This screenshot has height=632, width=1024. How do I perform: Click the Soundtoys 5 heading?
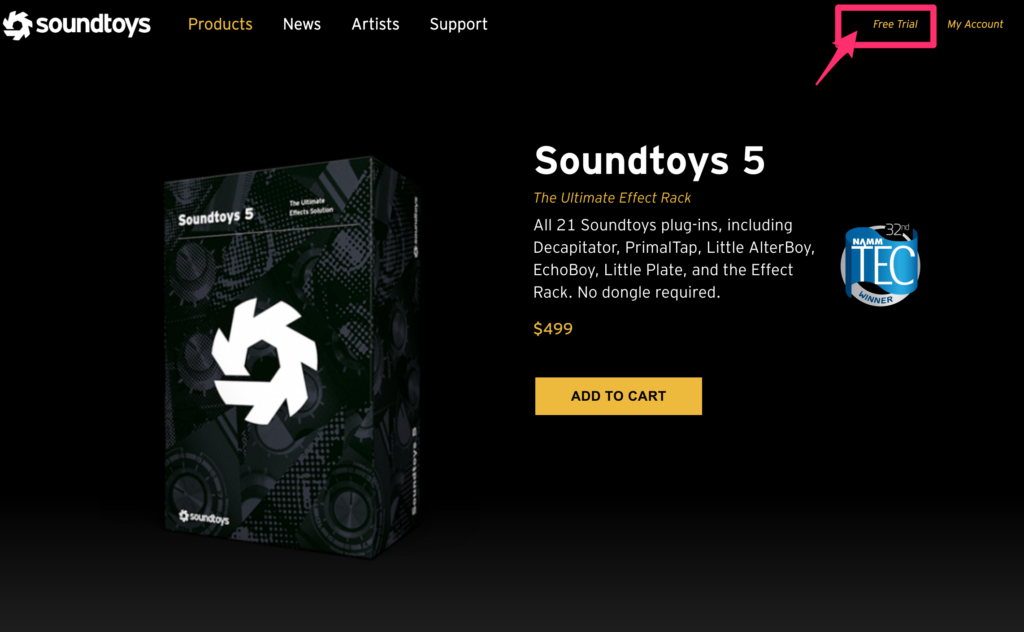tap(649, 161)
